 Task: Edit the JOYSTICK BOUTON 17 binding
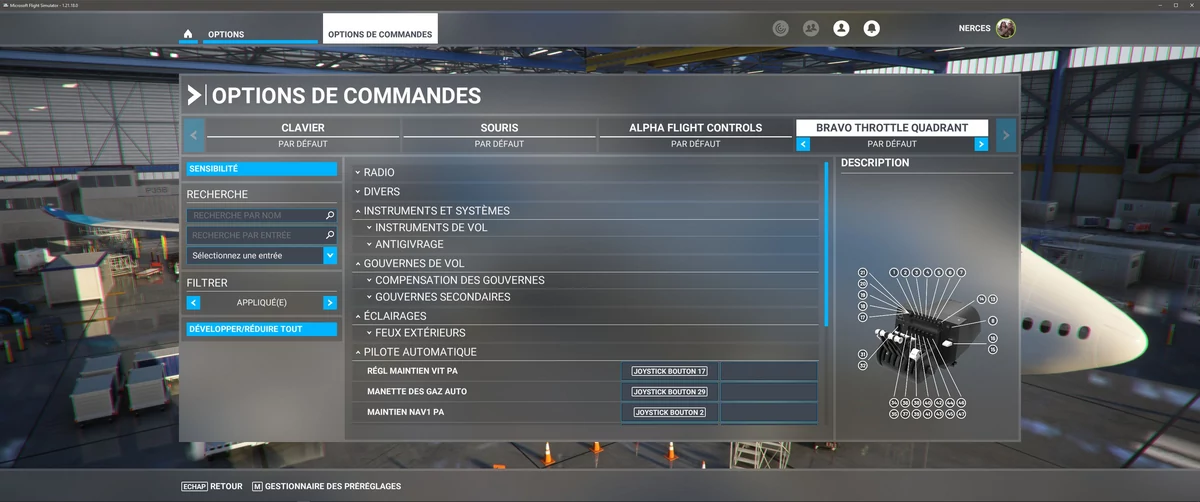[669, 371]
